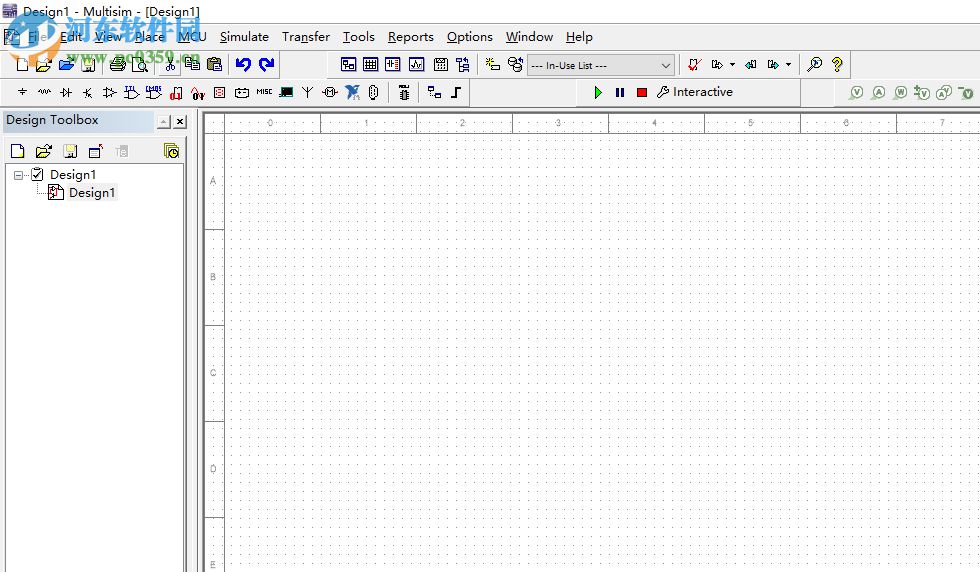Select the Design1 schematic sheet in tree

(91, 193)
